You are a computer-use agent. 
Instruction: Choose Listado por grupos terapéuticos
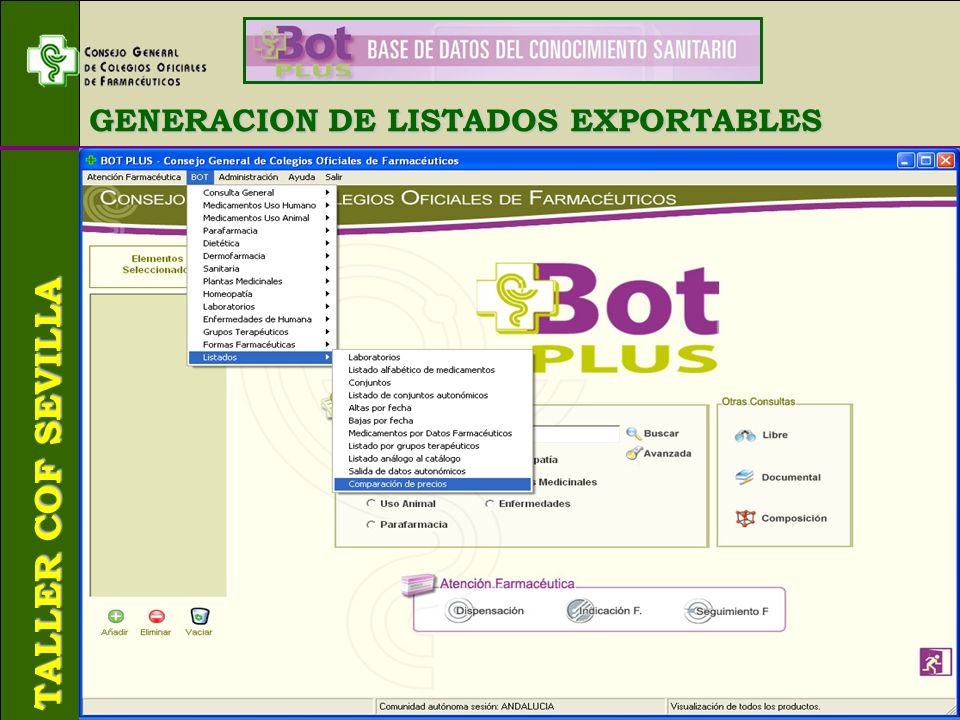432,446
